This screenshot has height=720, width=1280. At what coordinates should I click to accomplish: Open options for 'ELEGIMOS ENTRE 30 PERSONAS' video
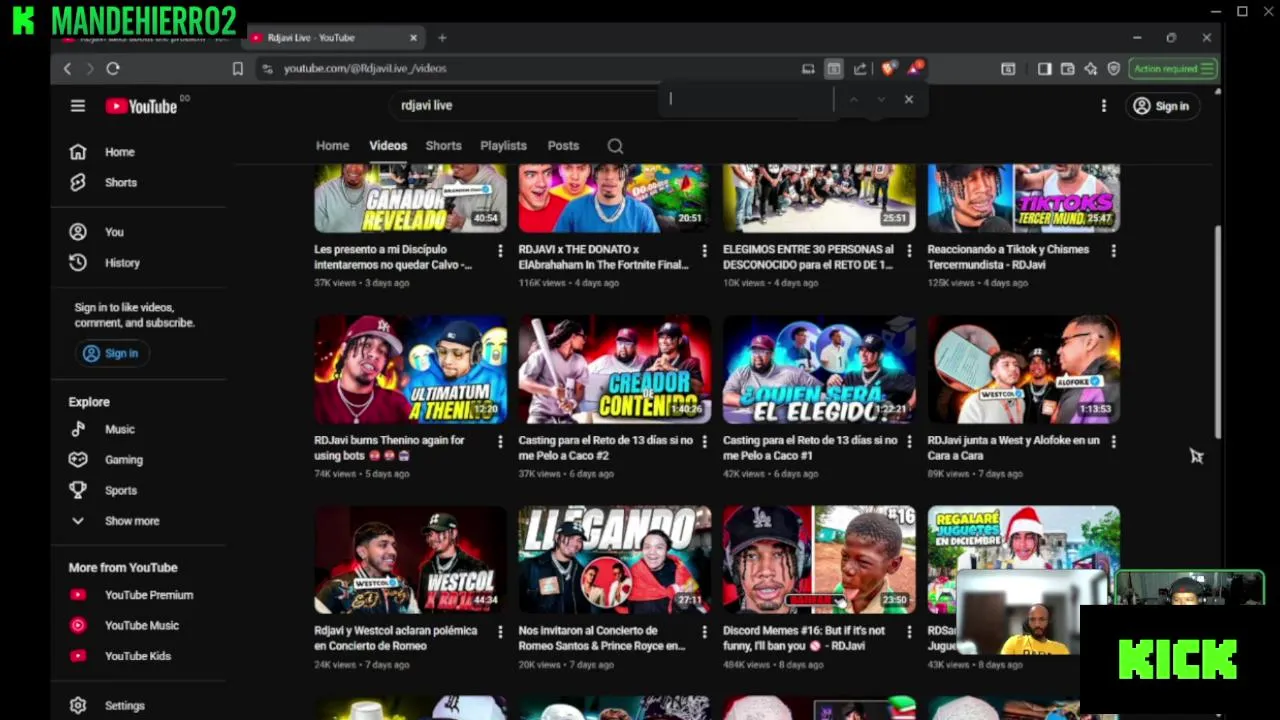click(909, 251)
